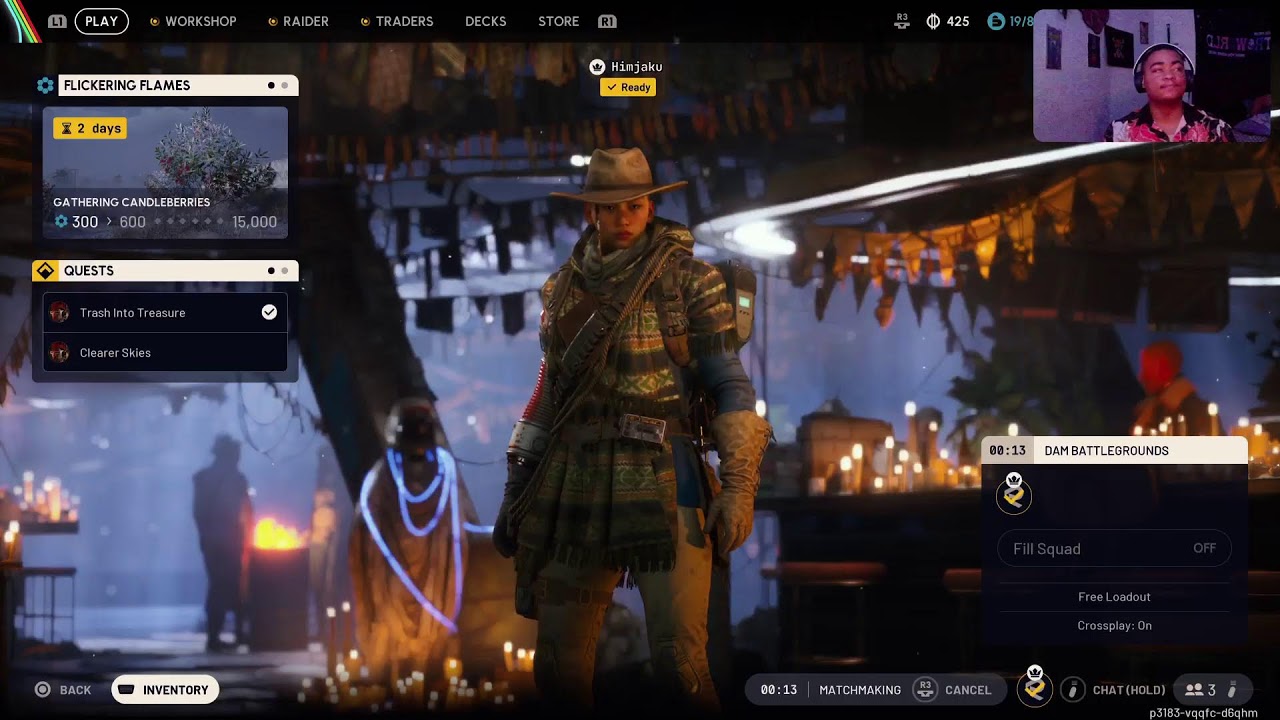Click the Back circle button icon
The width and height of the screenshot is (1280, 720).
click(43, 690)
